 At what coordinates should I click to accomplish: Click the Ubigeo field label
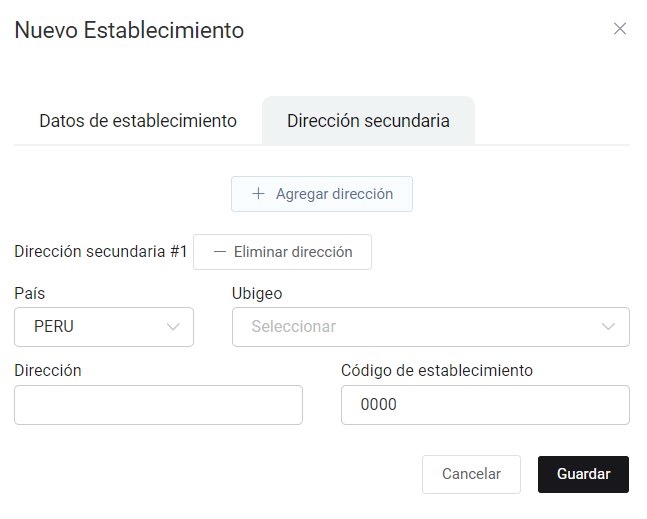[257, 293]
